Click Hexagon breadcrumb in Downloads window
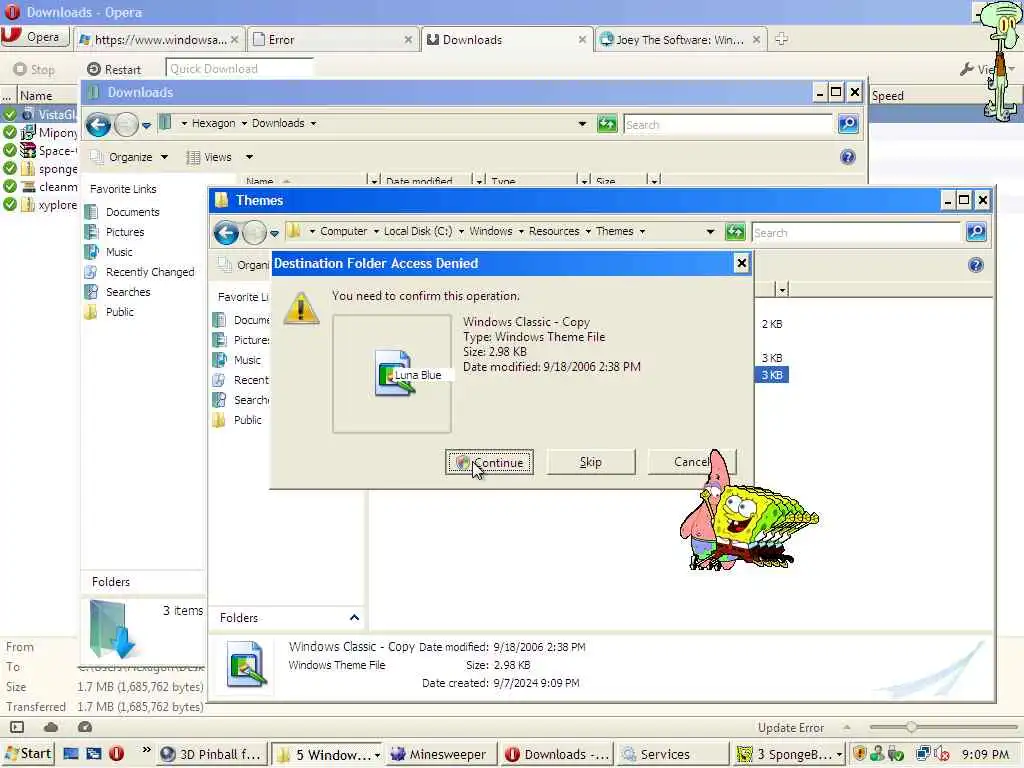This screenshot has height=768, width=1024. [214, 123]
